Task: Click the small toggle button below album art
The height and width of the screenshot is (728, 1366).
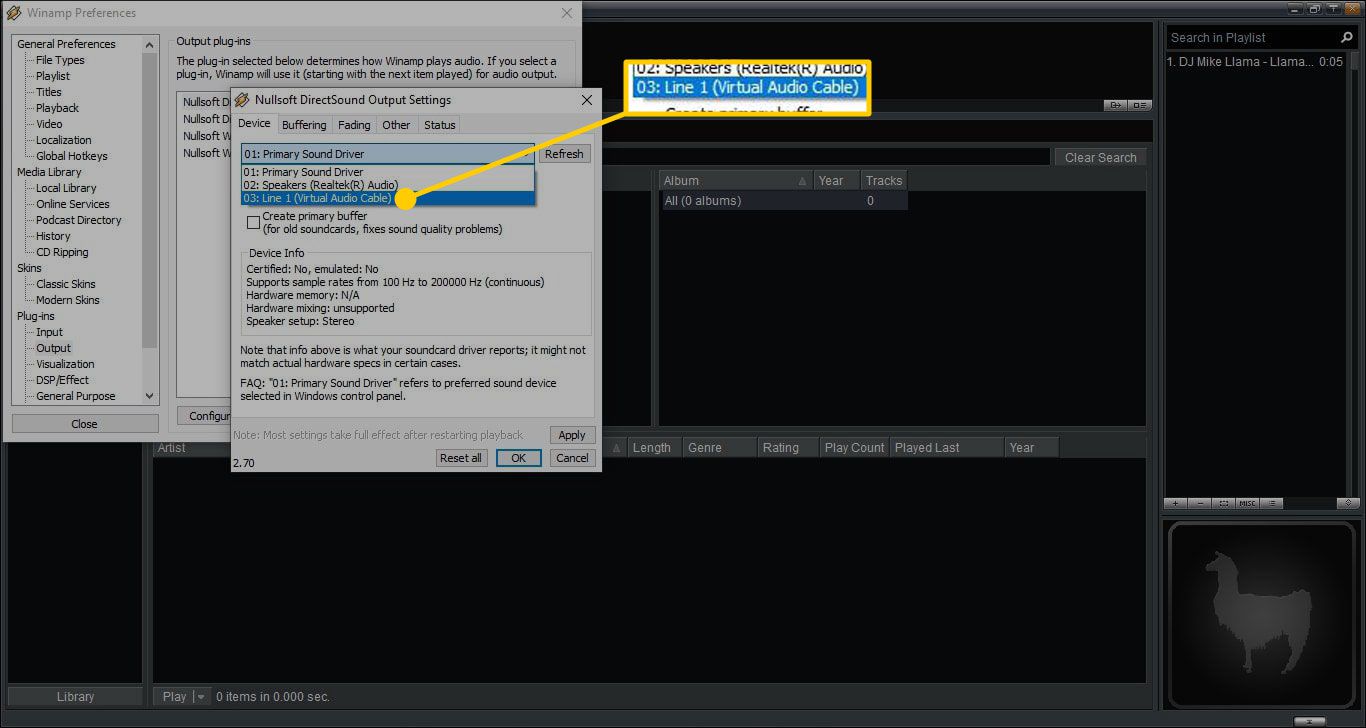Action: tap(1309, 721)
